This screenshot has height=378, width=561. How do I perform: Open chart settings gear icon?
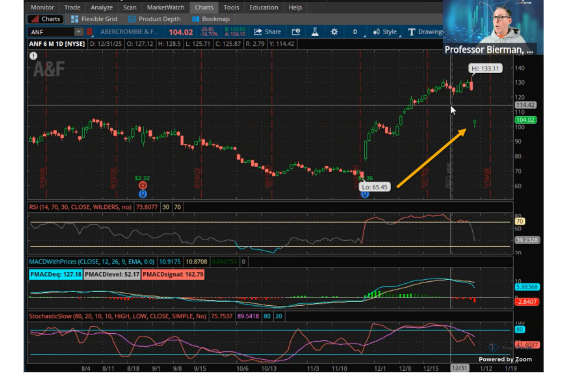(334, 32)
